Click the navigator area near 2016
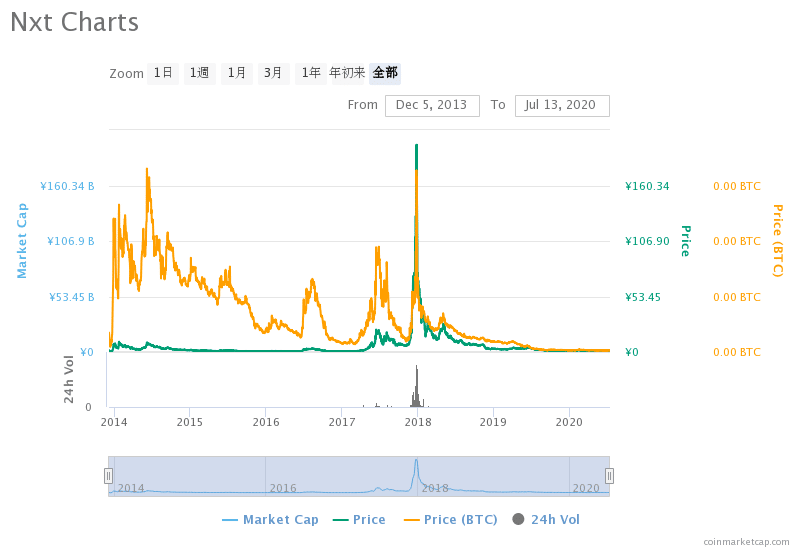The height and width of the screenshot is (550, 800). [x=283, y=487]
